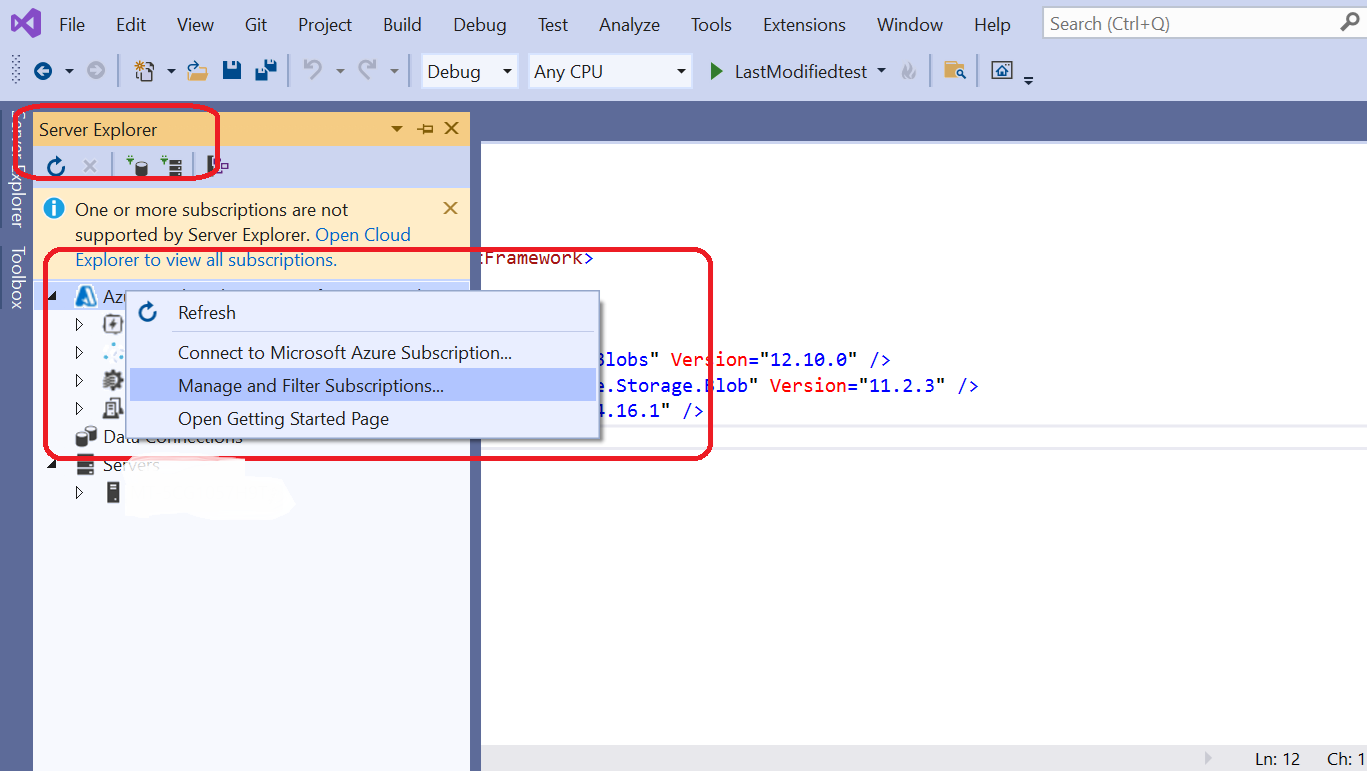Image resolution: width=1367 pixels, height=771 pixels.
Task: Click the Server Explorer Refresh toolbar icon
Action: (56, 166)
